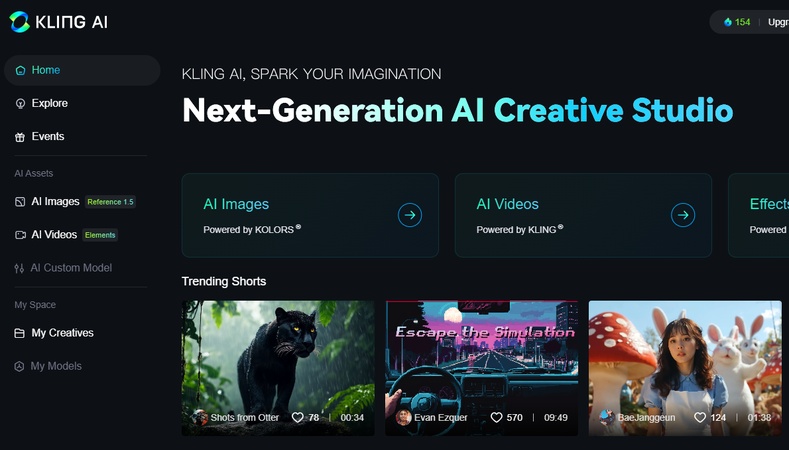Screen dimensions: 789x450
Task: Click the Explore lightbulb icon in sidebar
Action: point(20,104)
